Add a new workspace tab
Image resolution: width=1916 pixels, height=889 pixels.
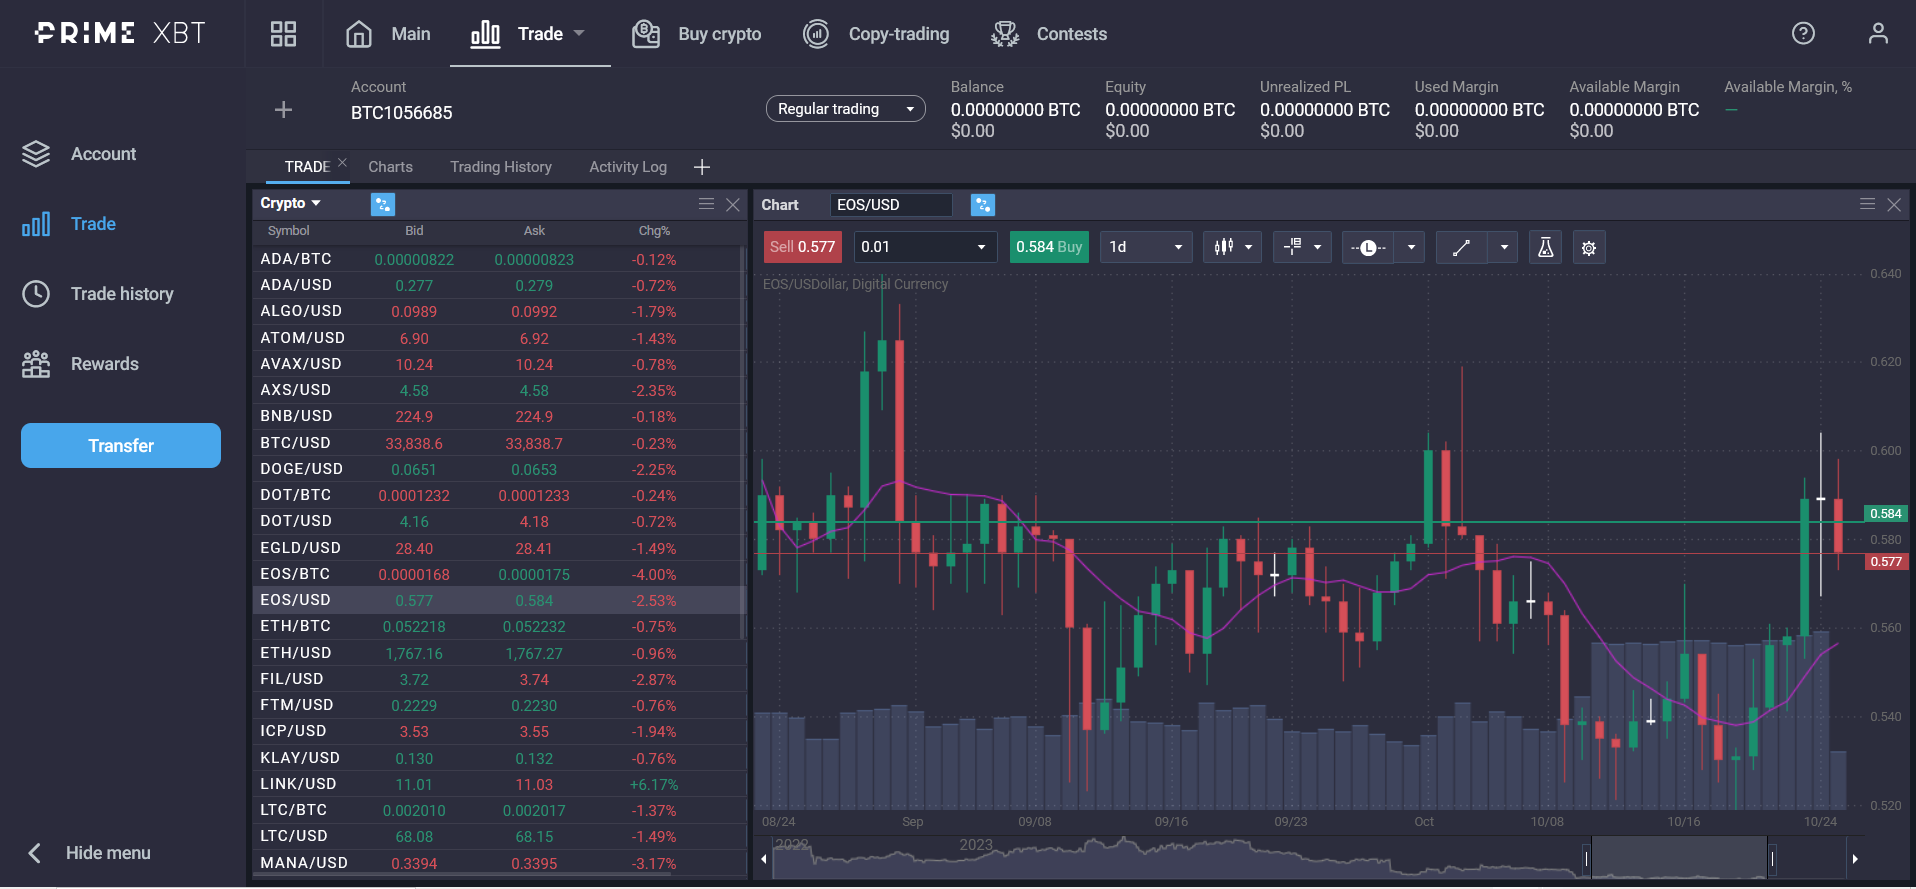[x=702, y=167]
